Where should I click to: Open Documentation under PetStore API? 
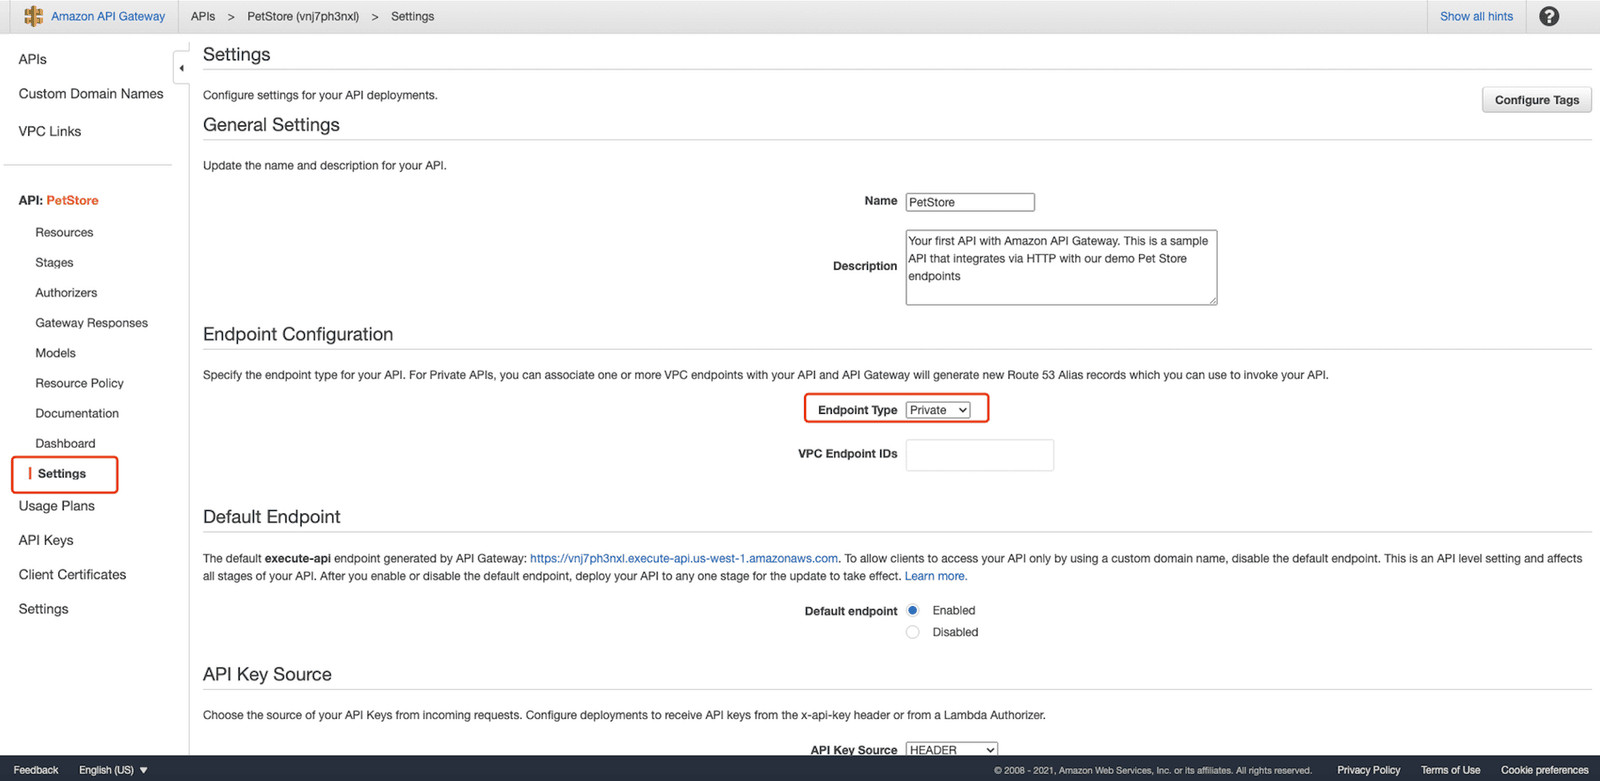pyautogui.click(x=77, y=413)
